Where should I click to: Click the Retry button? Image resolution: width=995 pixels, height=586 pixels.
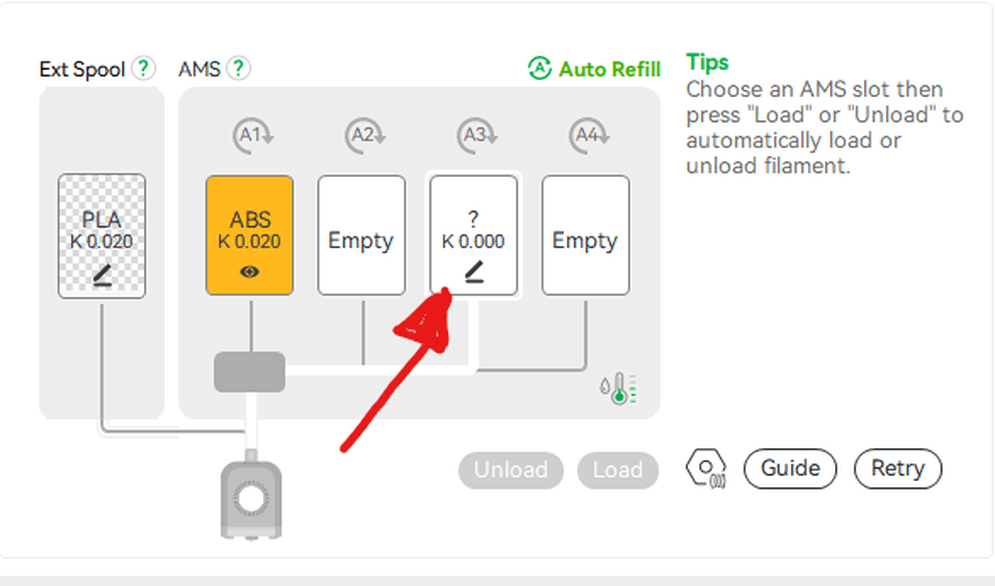897,468
